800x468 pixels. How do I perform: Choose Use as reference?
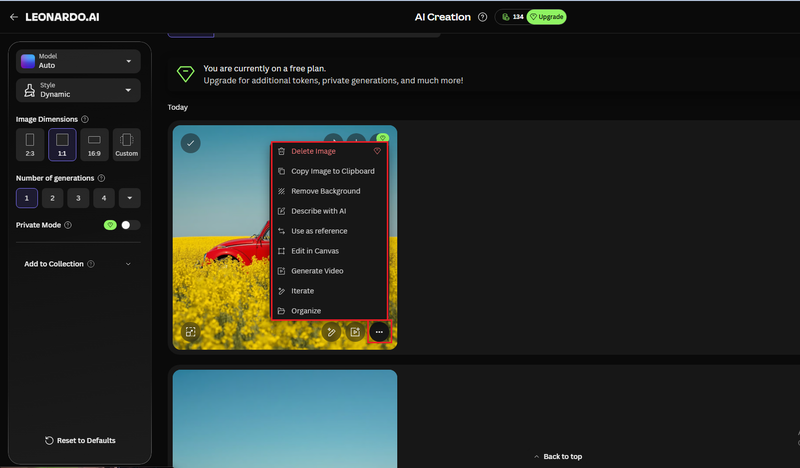329,231
